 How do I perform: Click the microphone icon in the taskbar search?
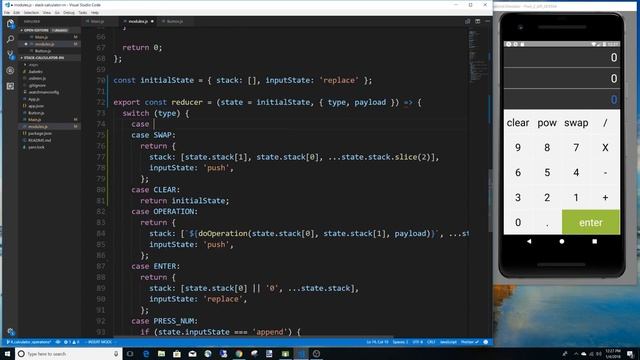click(x=116, y=353)
